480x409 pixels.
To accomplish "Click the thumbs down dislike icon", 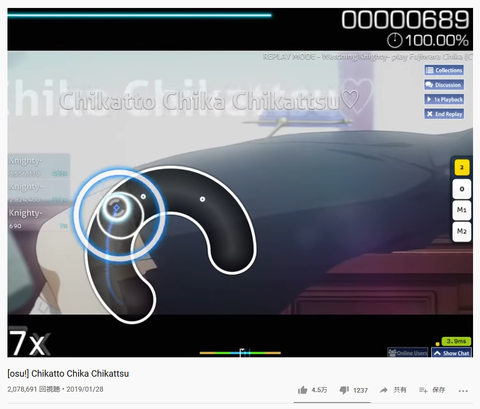I will point(344,390).
